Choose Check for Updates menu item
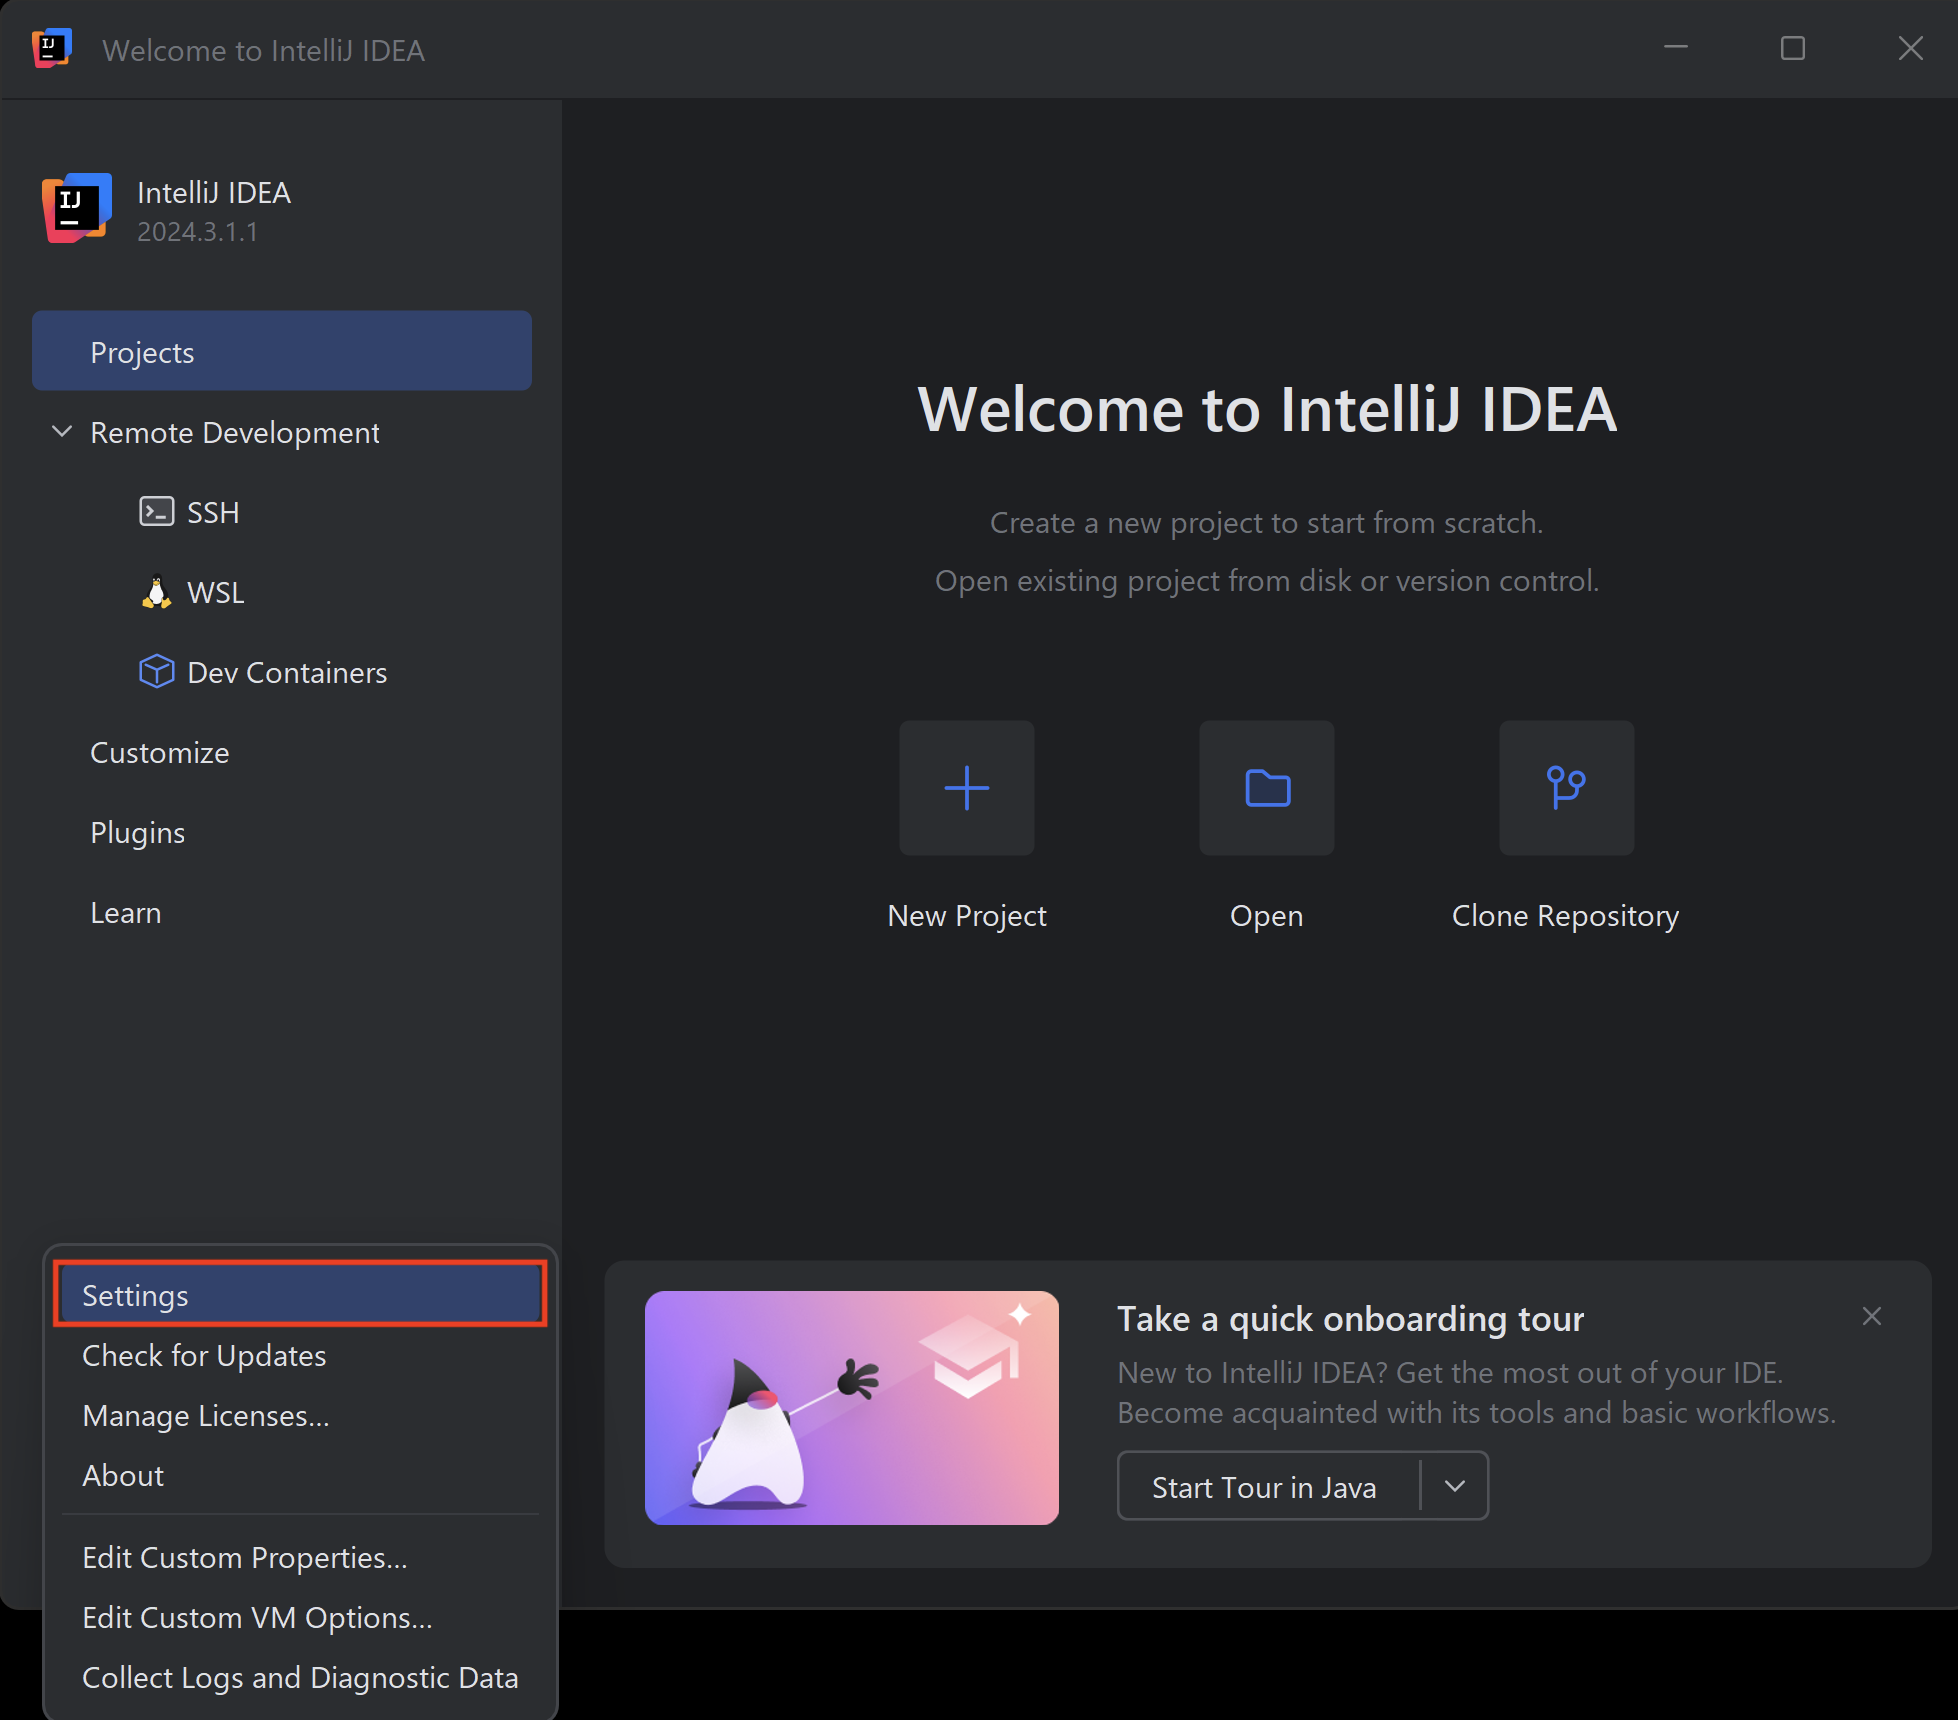The height and width of the screenshot is (1720, 1958). (300, 1355)
